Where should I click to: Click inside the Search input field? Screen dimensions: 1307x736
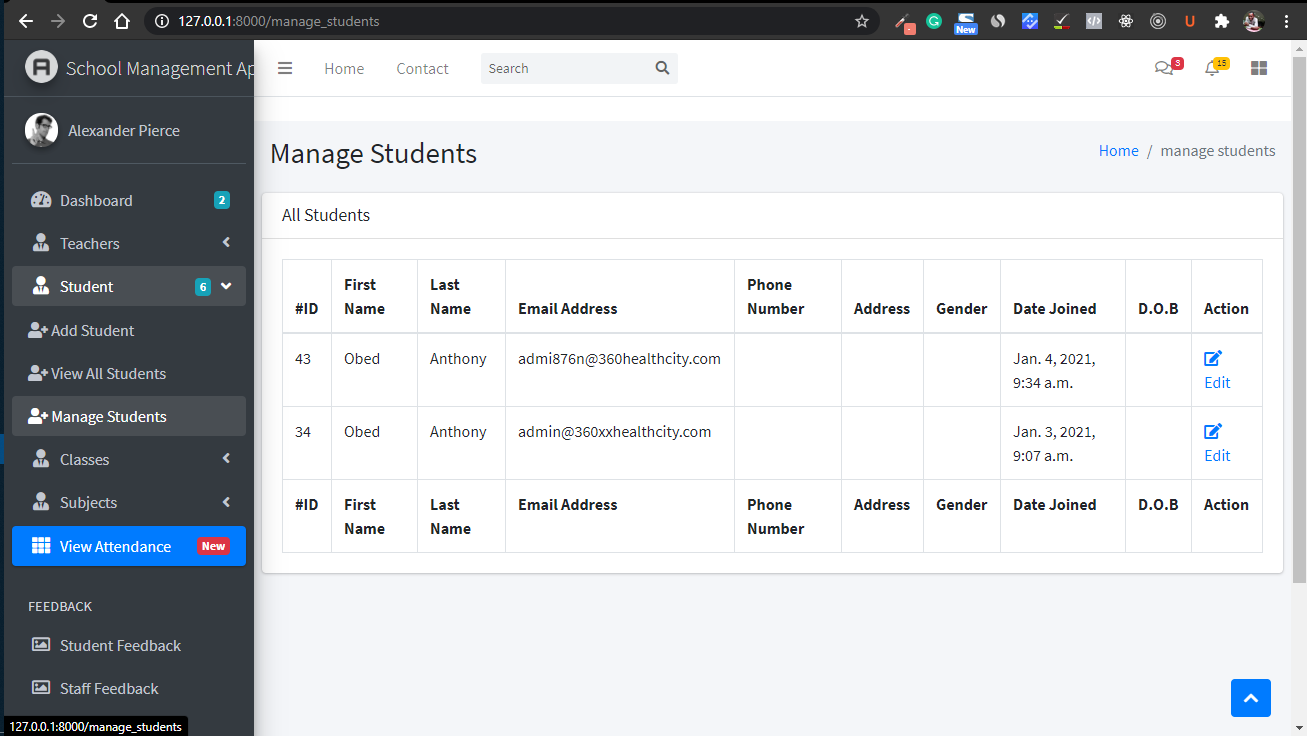pyautogui.click(x=560, y=68)
